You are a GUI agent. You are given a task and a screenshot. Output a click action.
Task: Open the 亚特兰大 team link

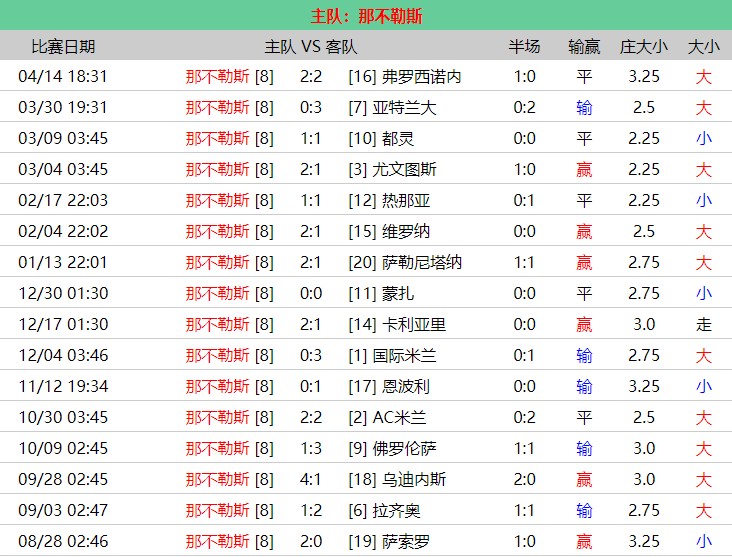click(405, 107)
